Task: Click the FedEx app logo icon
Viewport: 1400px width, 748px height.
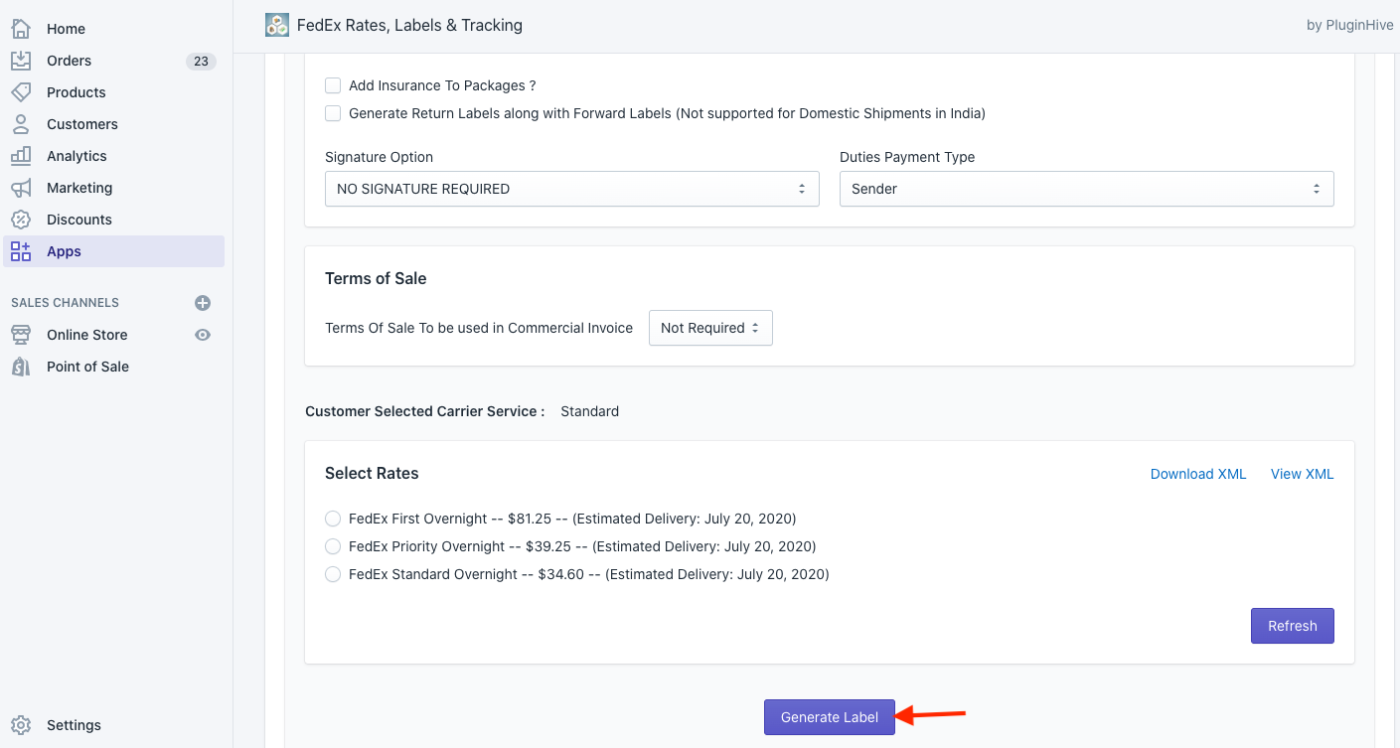Action: (x=277, y=25)
